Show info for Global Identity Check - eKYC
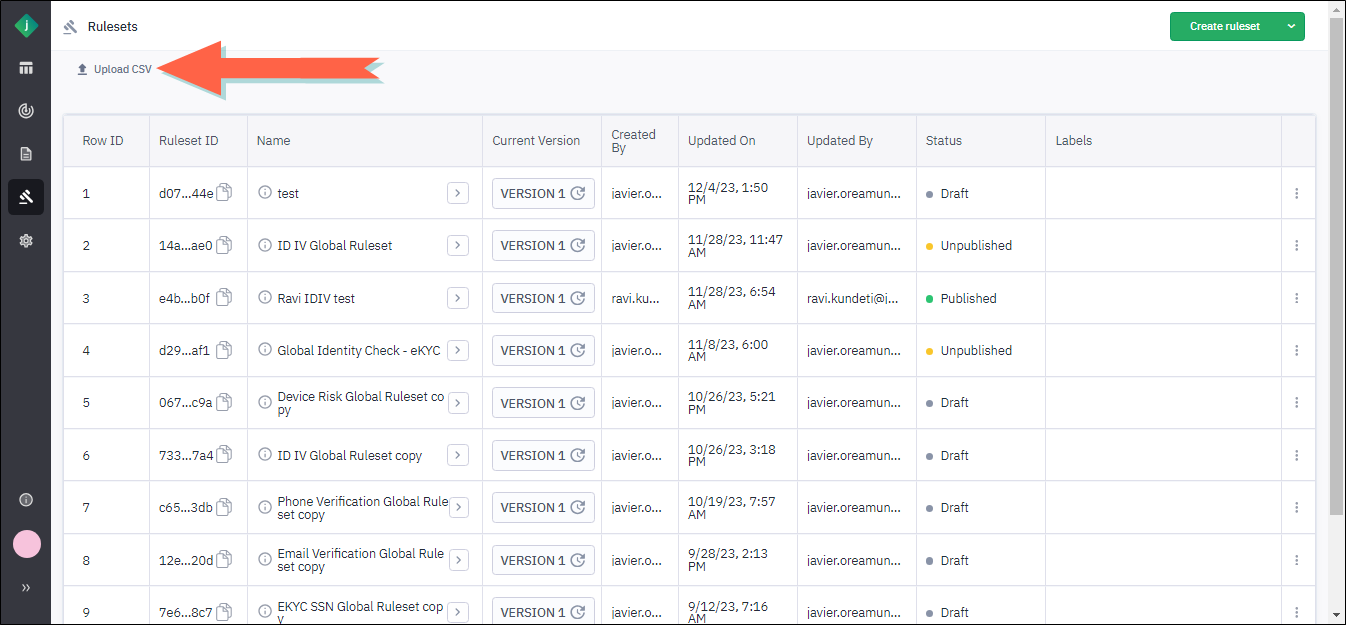1346x625 pixels. 265,349
